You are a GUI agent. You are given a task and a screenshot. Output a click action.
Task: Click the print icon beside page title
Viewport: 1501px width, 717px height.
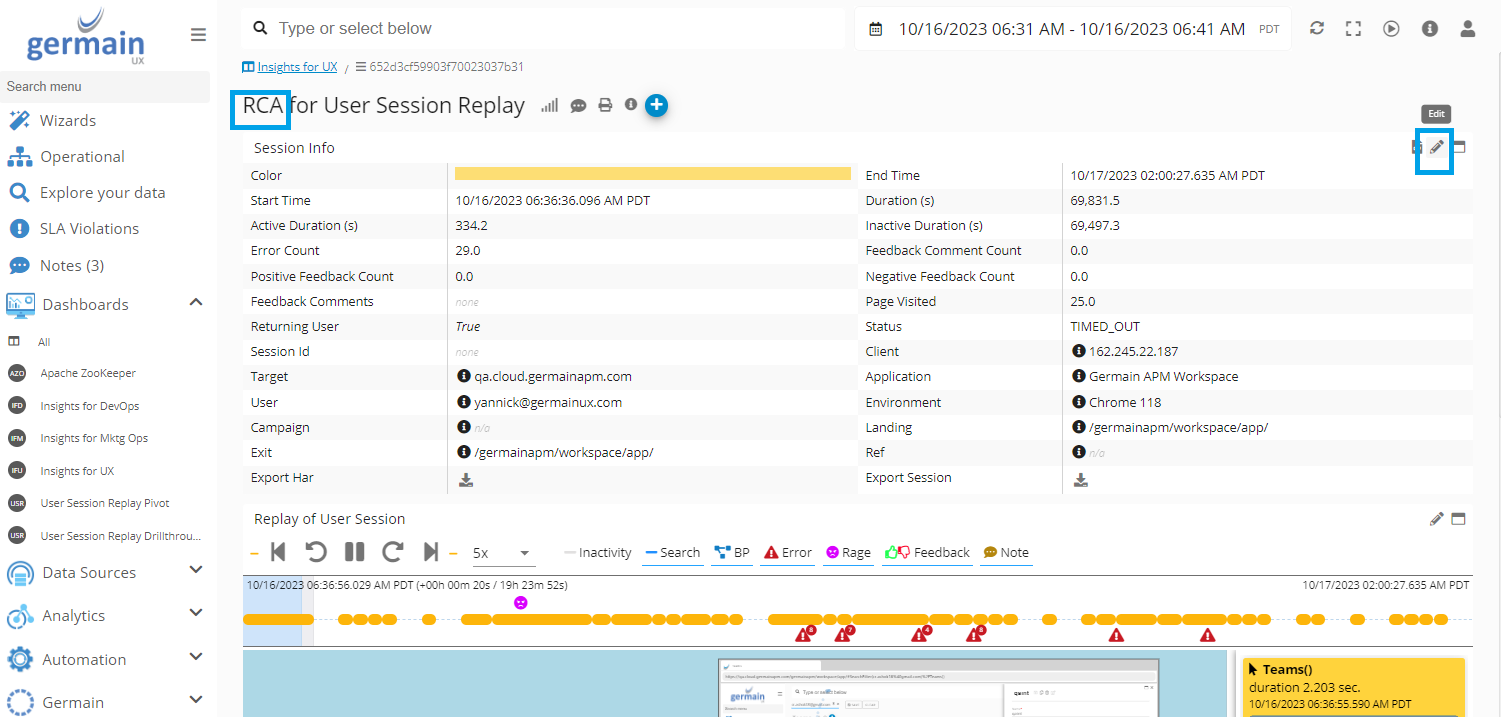[x=605, y=105]
